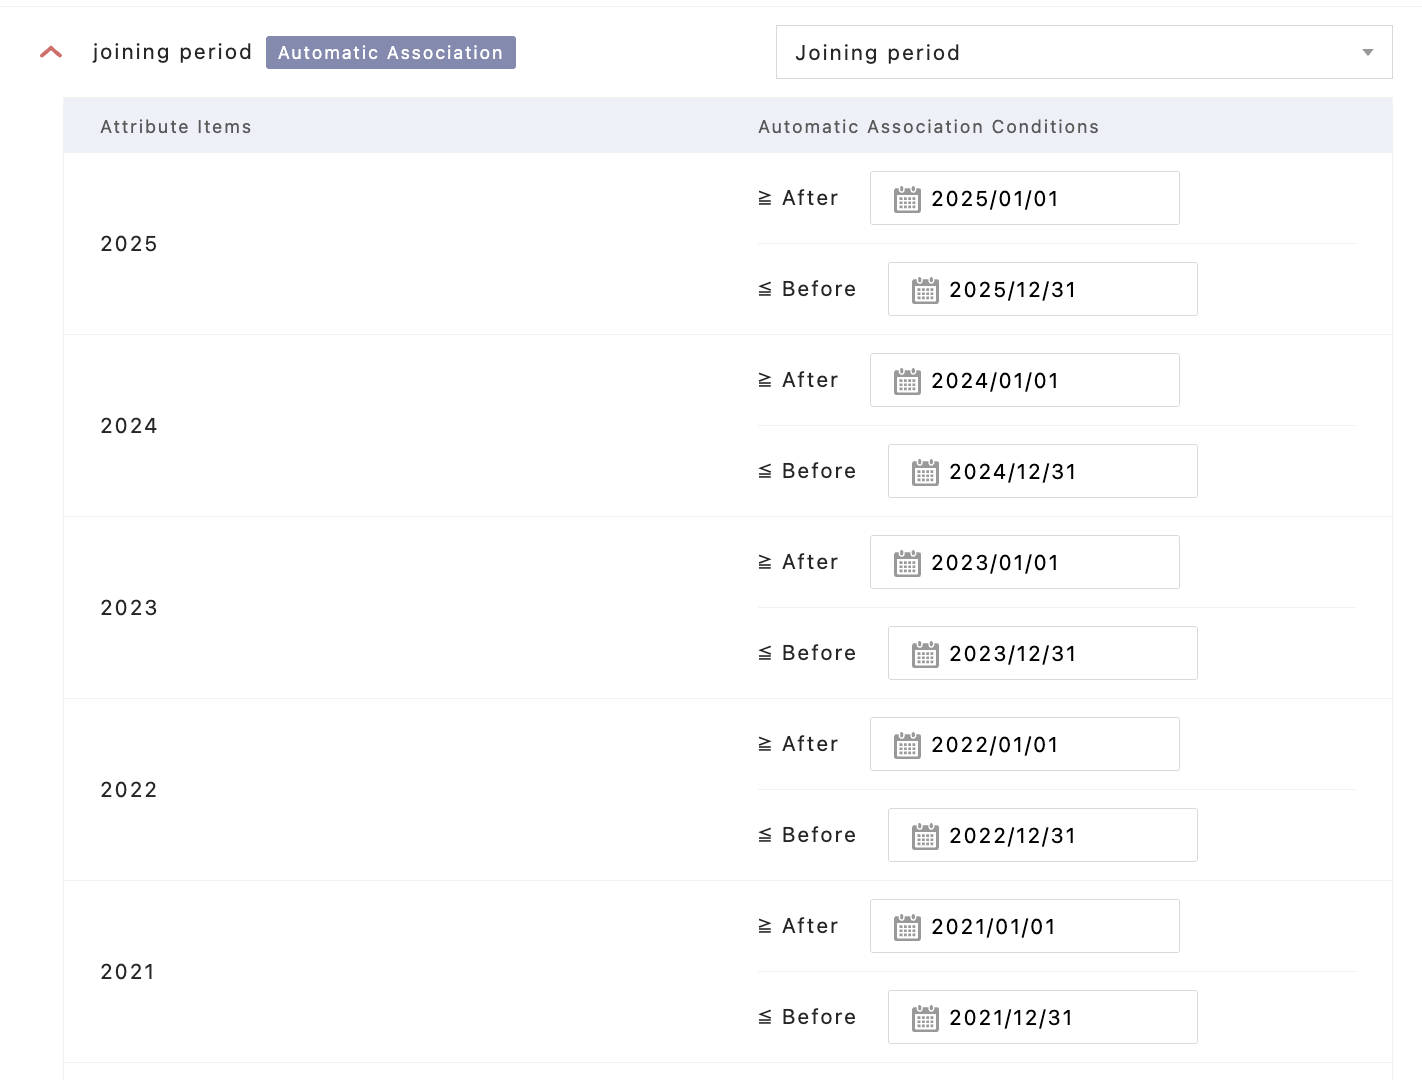Click calendar icon for 2025/12/31 date

click(924, 290)
